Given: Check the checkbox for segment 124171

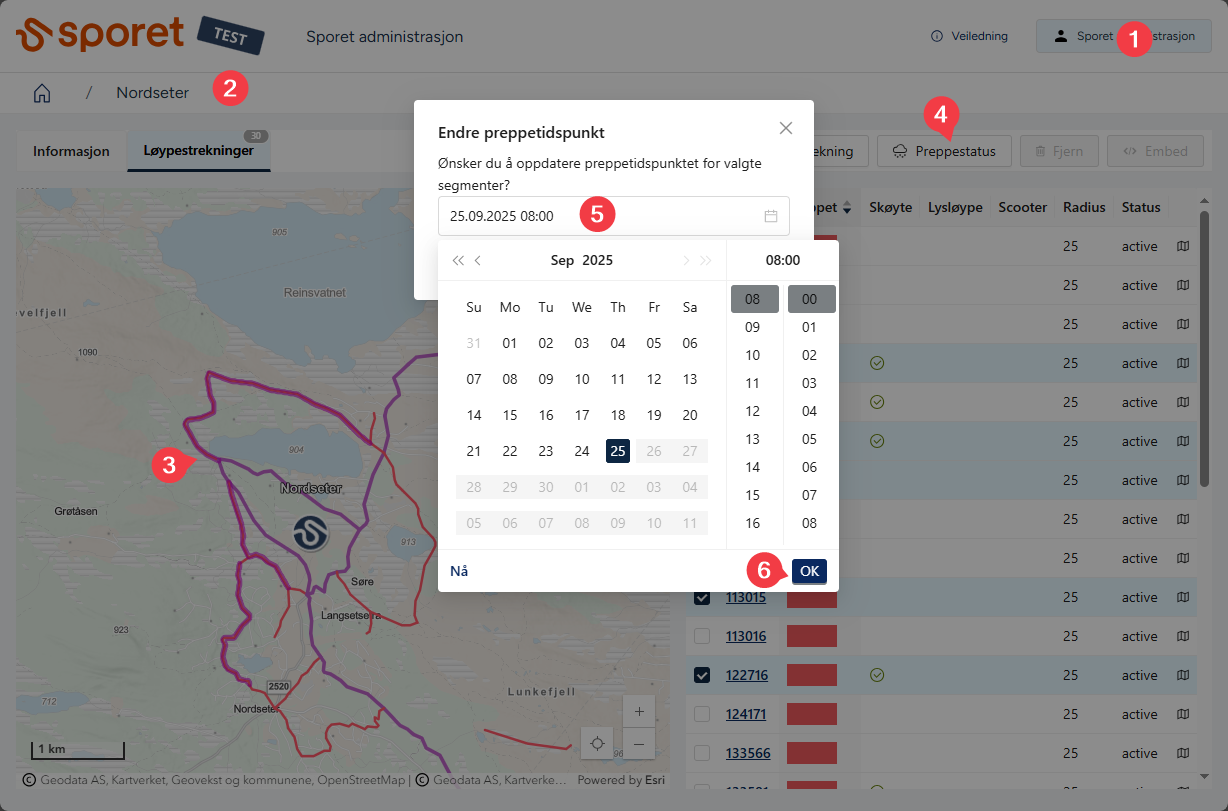Looking at the screenshot, I should [x=702, y=714].
